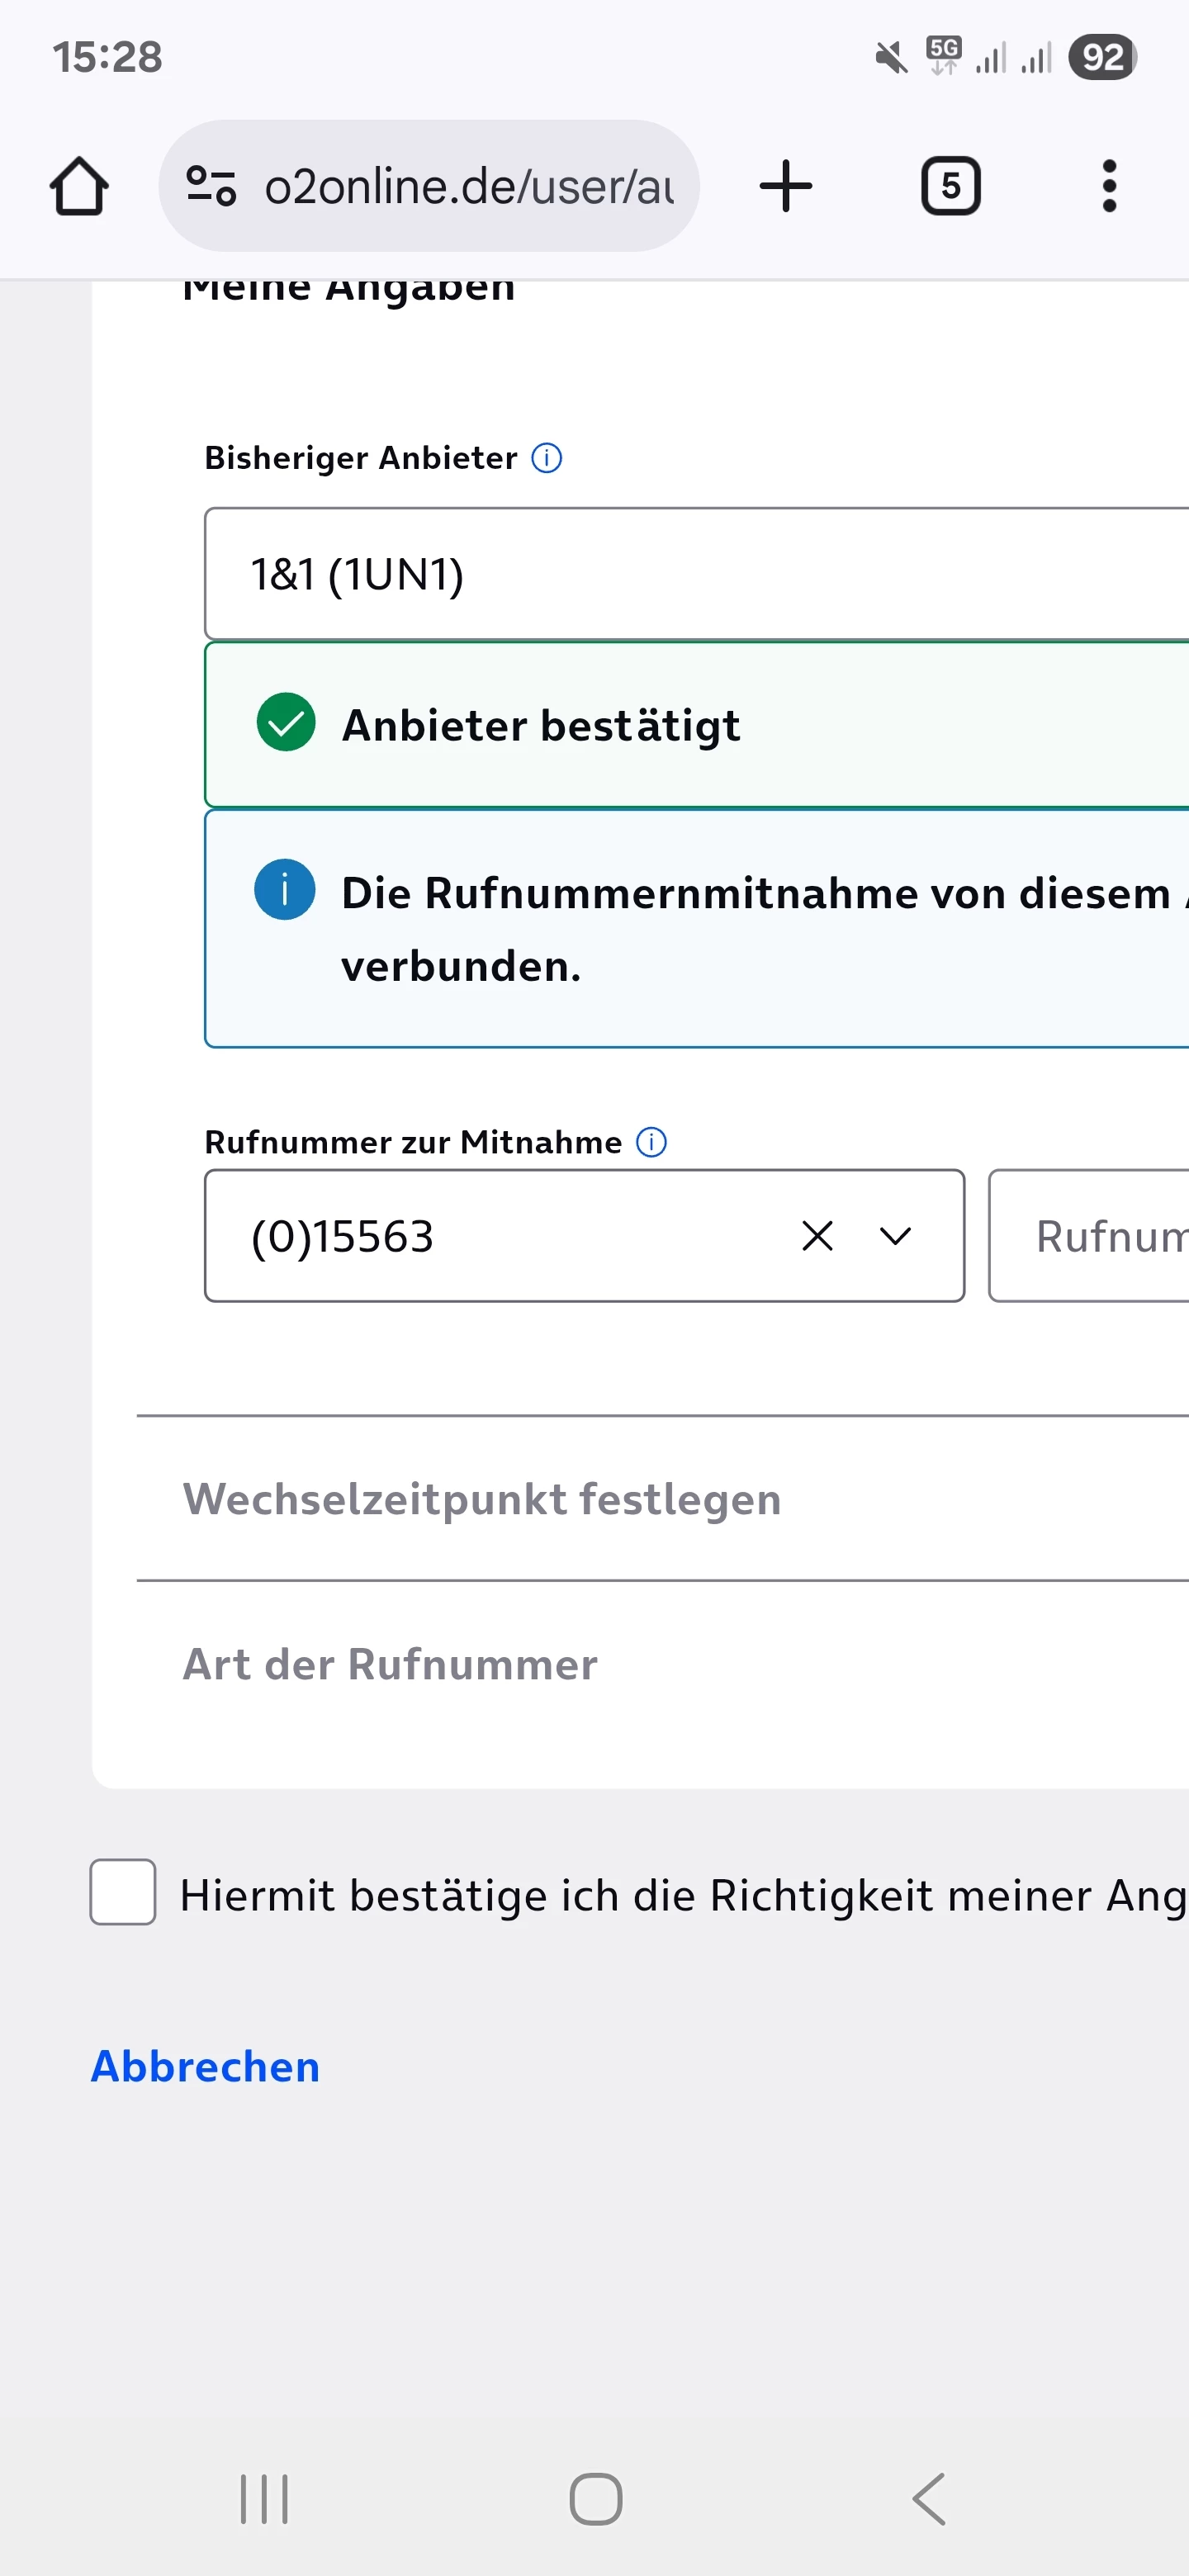Expand Art der Rufnummer section
This screenshot has height=2576, width=1189.
pyautogui.click(x=390, y=1665)
